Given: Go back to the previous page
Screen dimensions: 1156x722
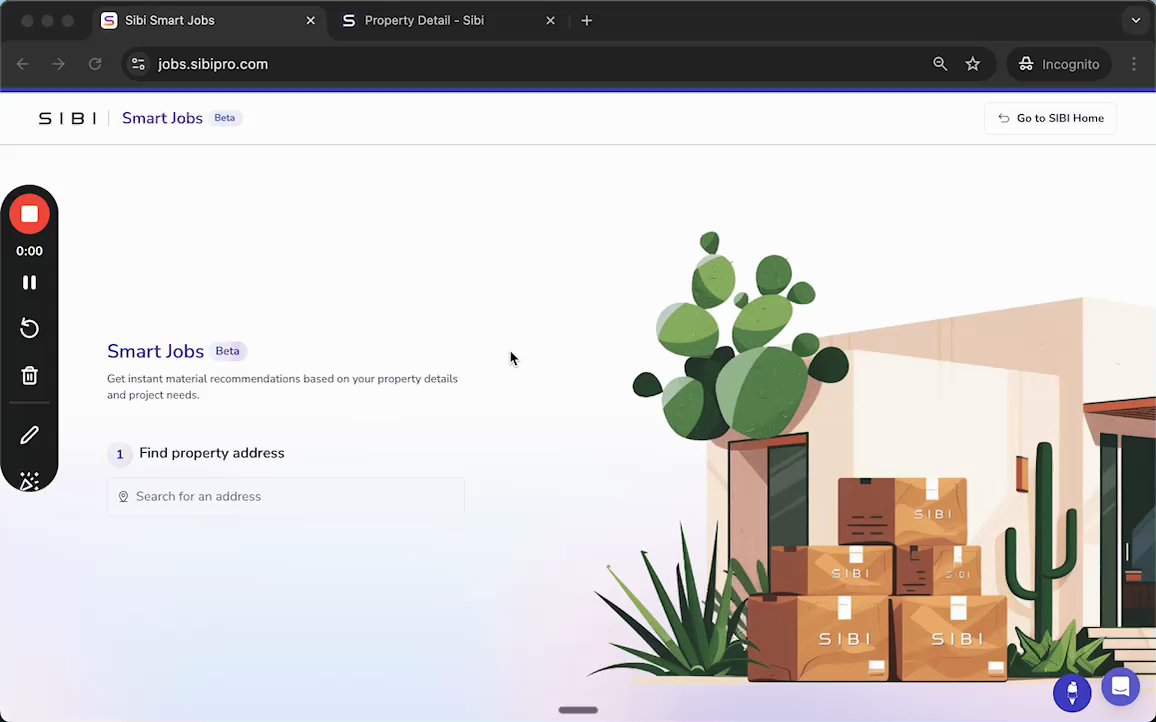Looking at the screenshot, I should [23, 64].
